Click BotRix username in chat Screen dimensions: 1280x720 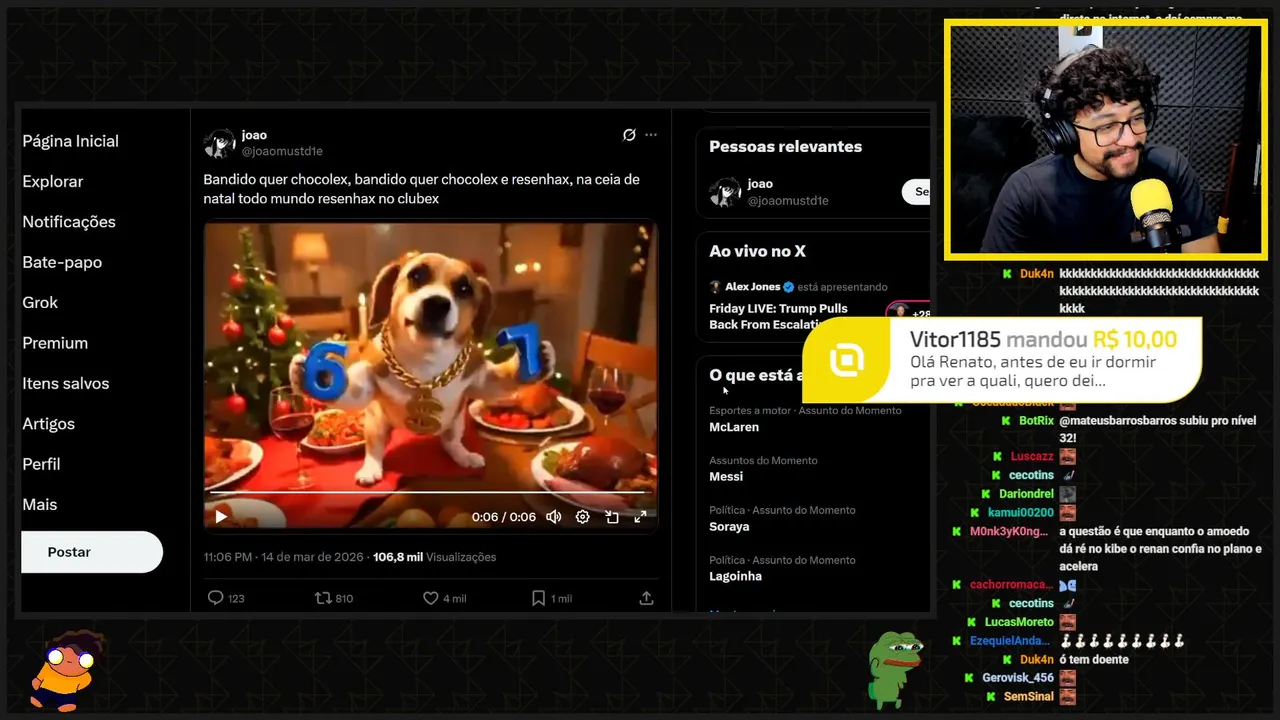[x=1036, y=421]
